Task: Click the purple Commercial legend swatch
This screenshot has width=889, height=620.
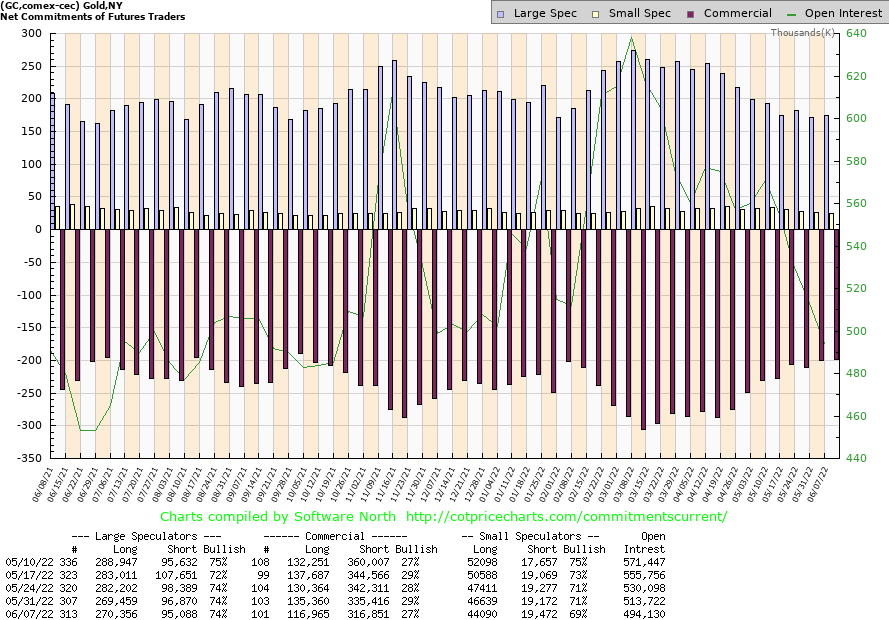Action: (x=691, y=14)
